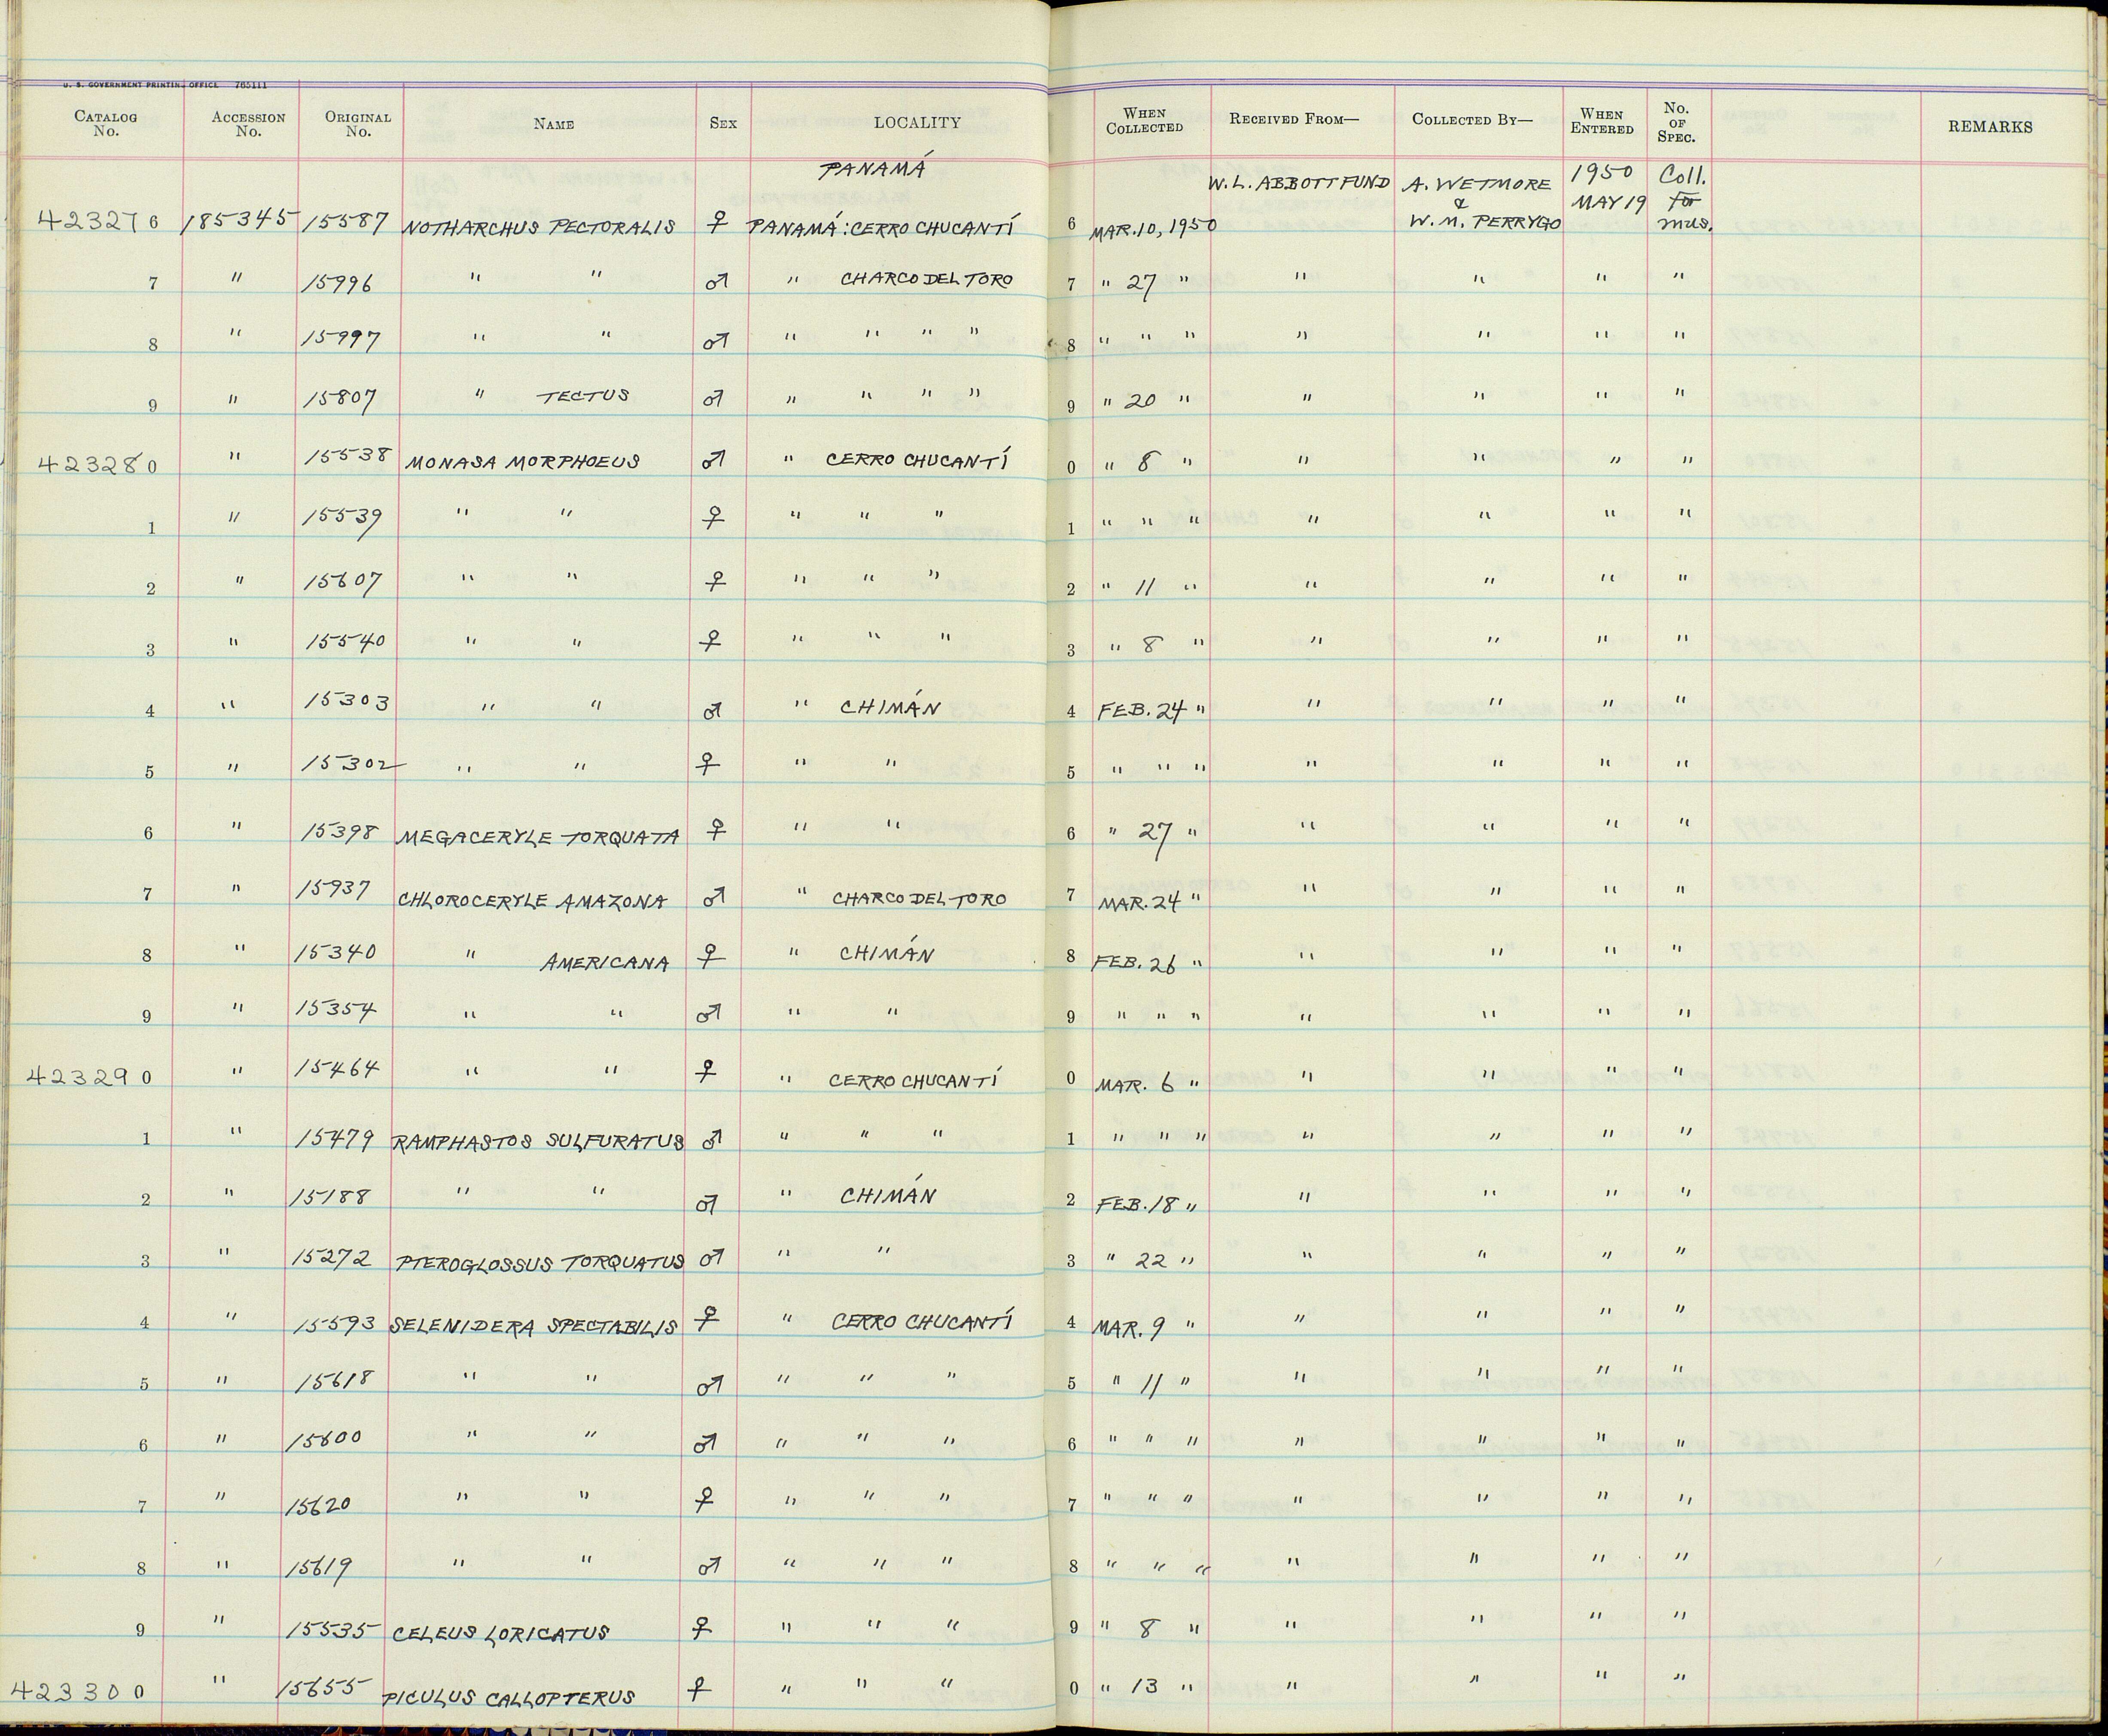Viewport: 2108px width, 1736px height.
Task: Click the male sex symbol in row 15996
Action: (x=717, y=283)
